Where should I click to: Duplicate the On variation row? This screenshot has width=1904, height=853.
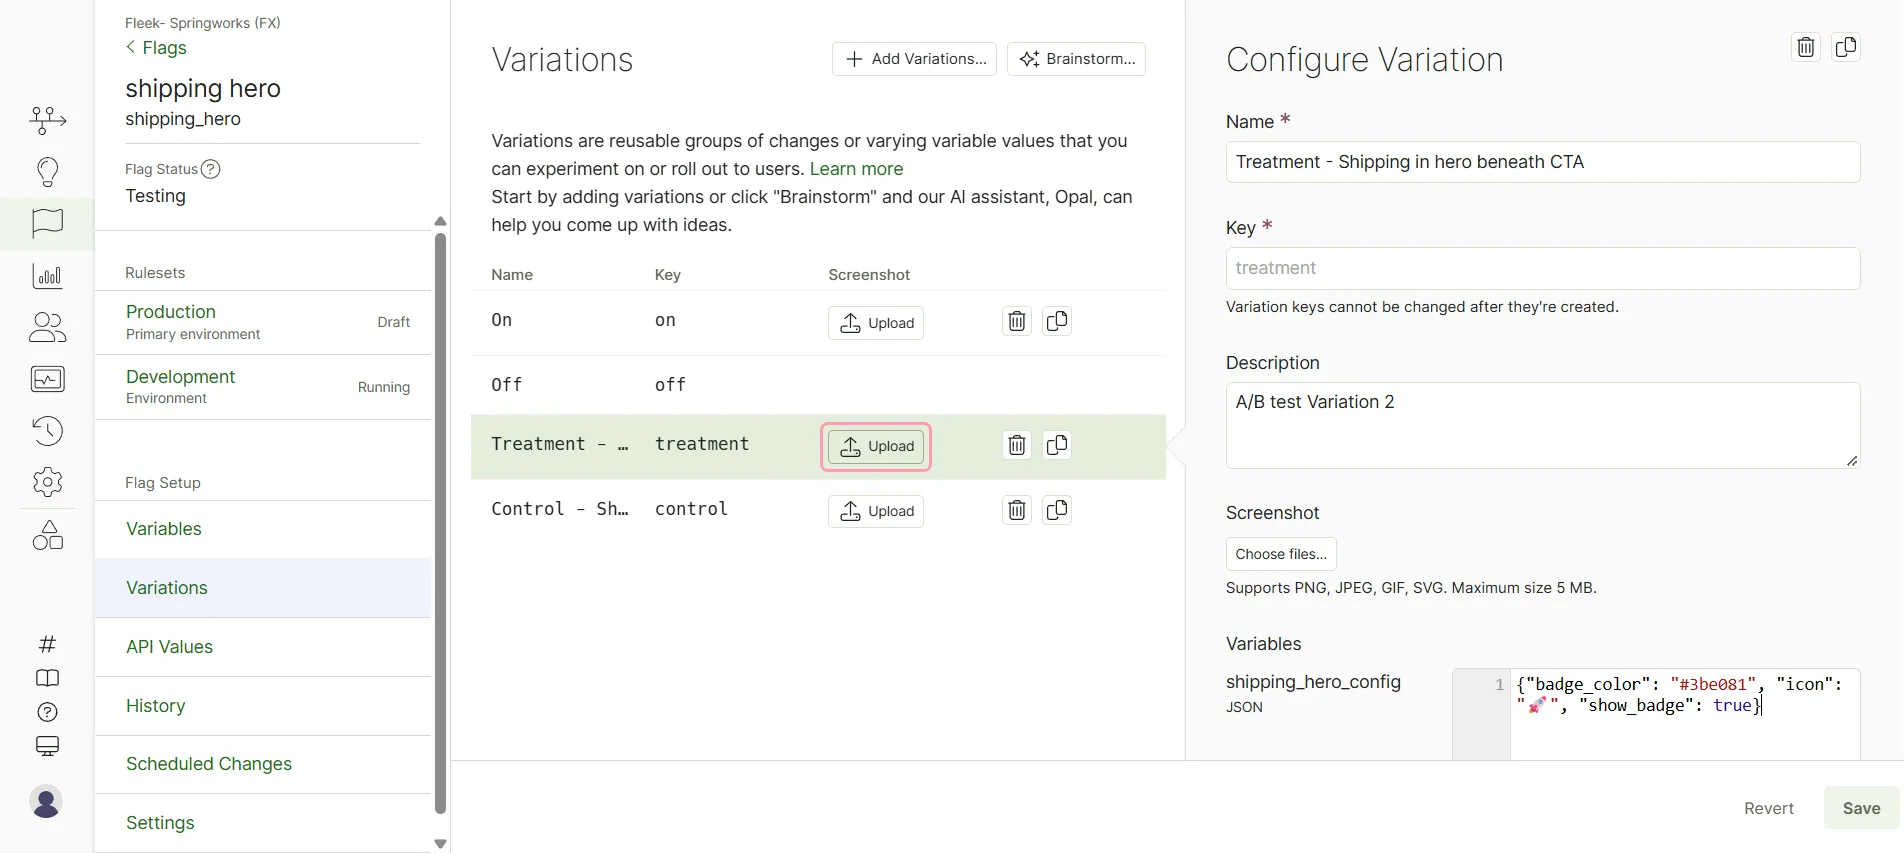coord(1057,321)
